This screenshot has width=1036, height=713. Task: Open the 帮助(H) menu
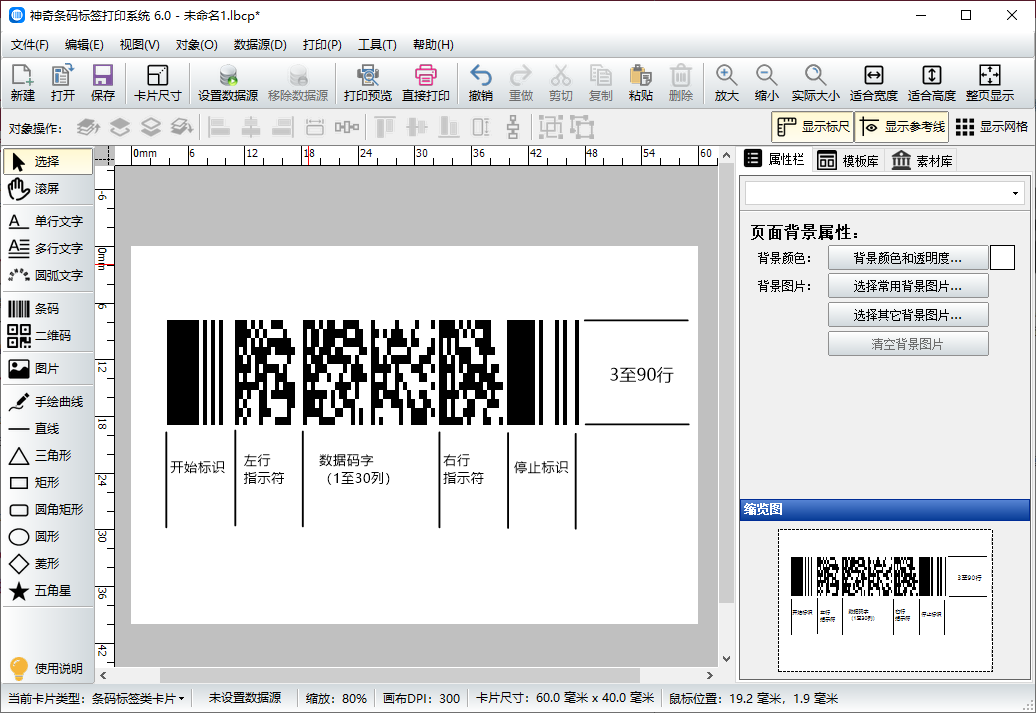pos(433,45)
